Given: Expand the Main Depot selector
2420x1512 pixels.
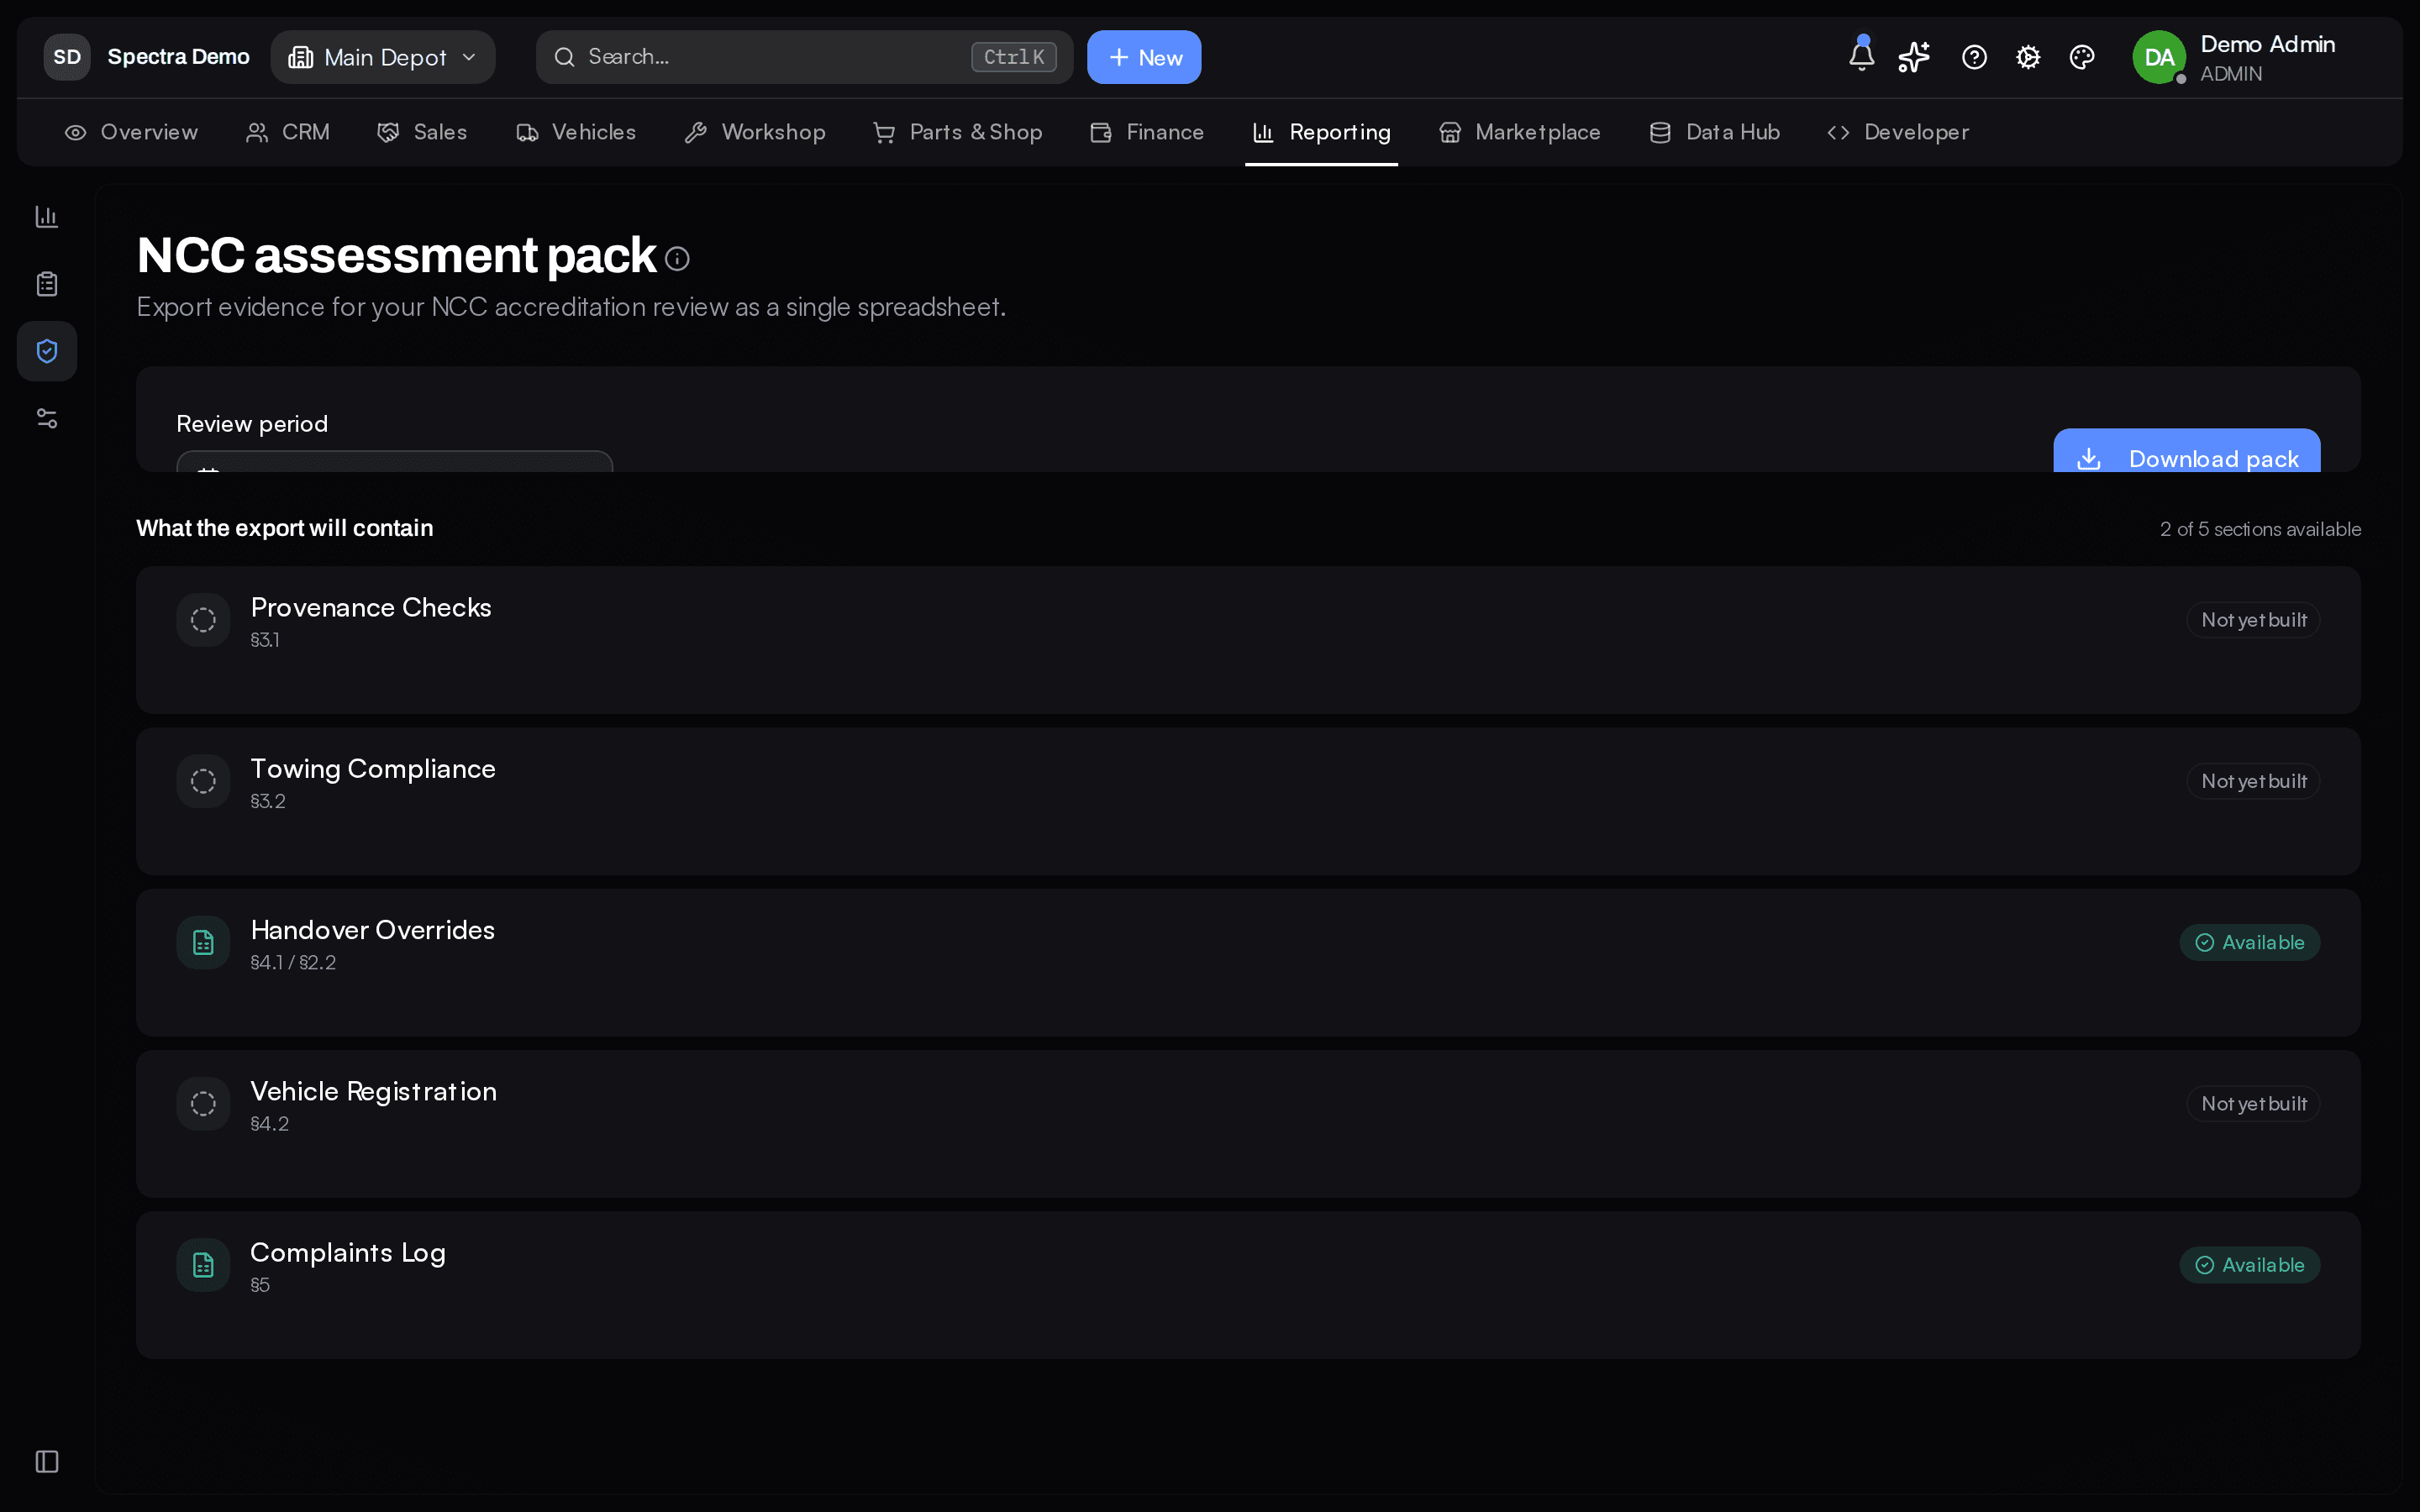Looking at the screenshot, I should click(383, 57).
